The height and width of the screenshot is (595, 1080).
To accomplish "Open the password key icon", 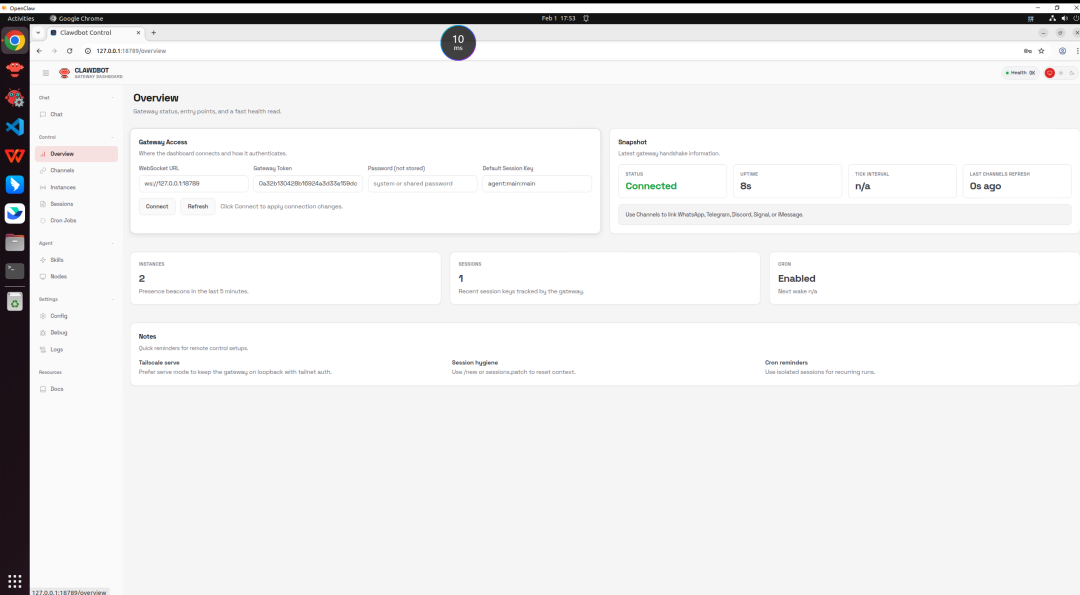I will [1028, 51].
